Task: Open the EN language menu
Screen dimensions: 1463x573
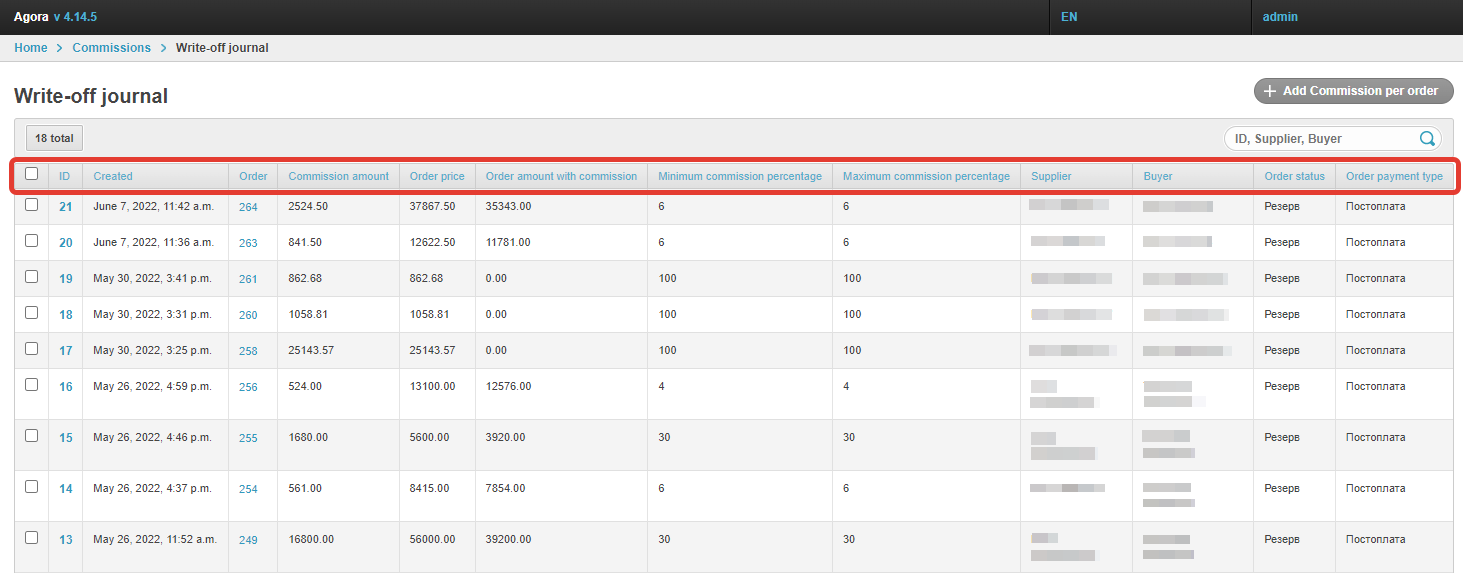Action: [1069, 17]
